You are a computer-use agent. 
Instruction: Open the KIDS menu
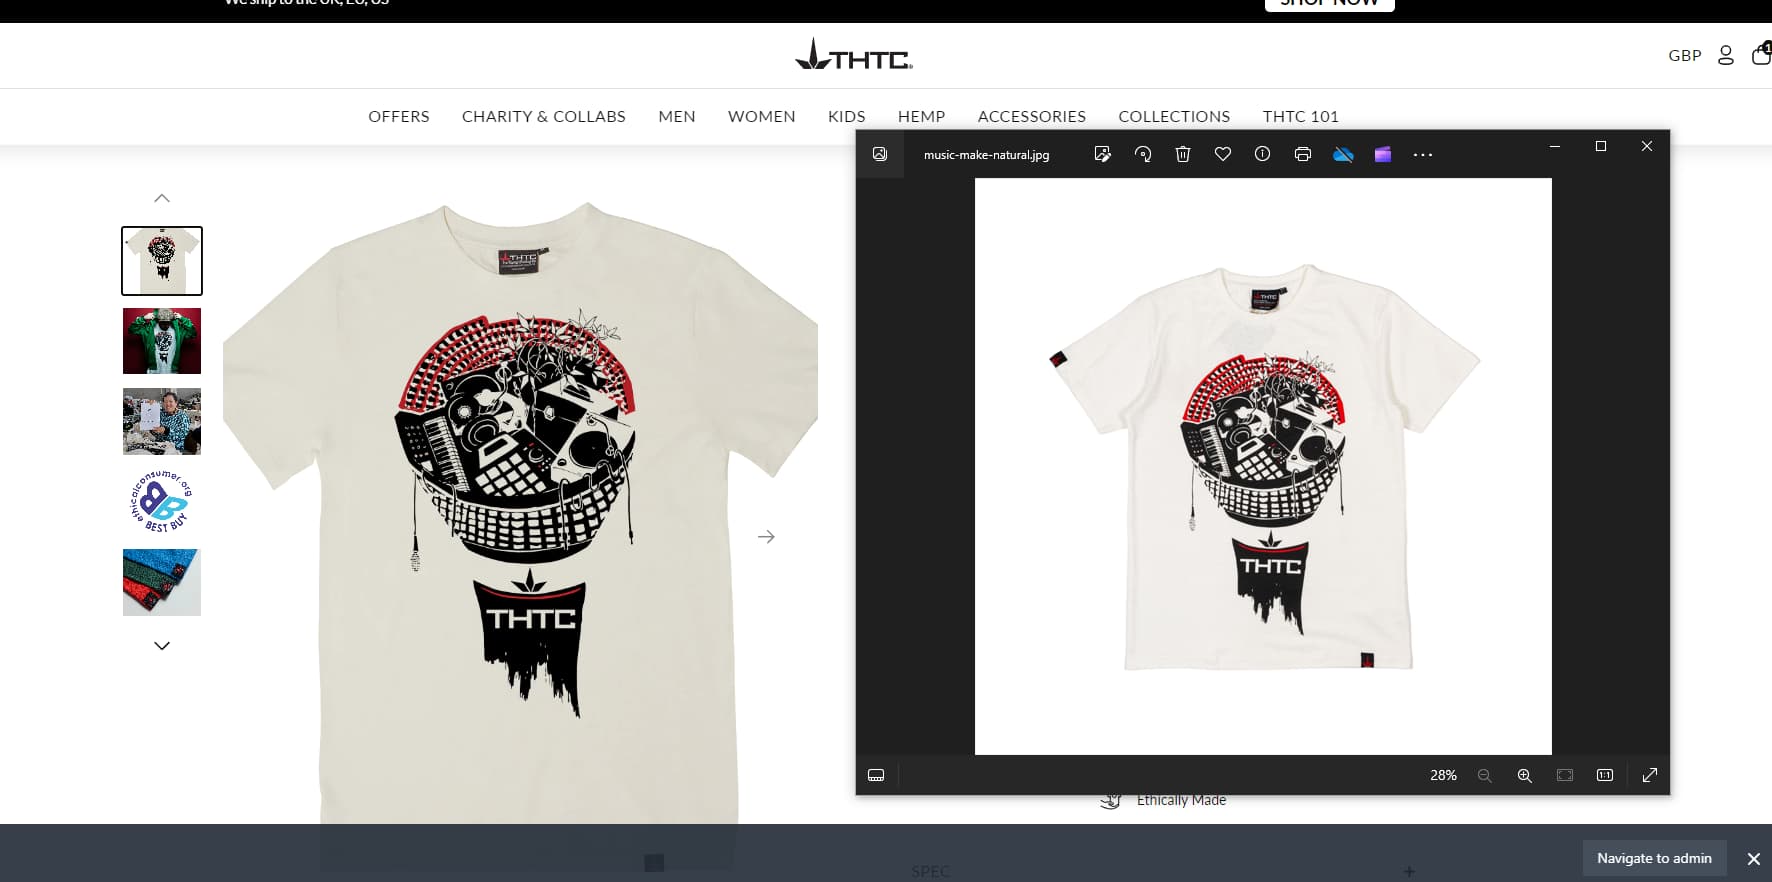[x=847, y=116]
